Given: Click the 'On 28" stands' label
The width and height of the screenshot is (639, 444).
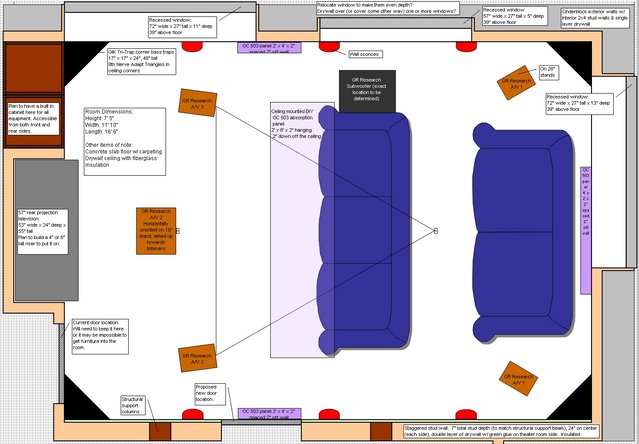Looking at the screenshot, I should click(549, 72).
